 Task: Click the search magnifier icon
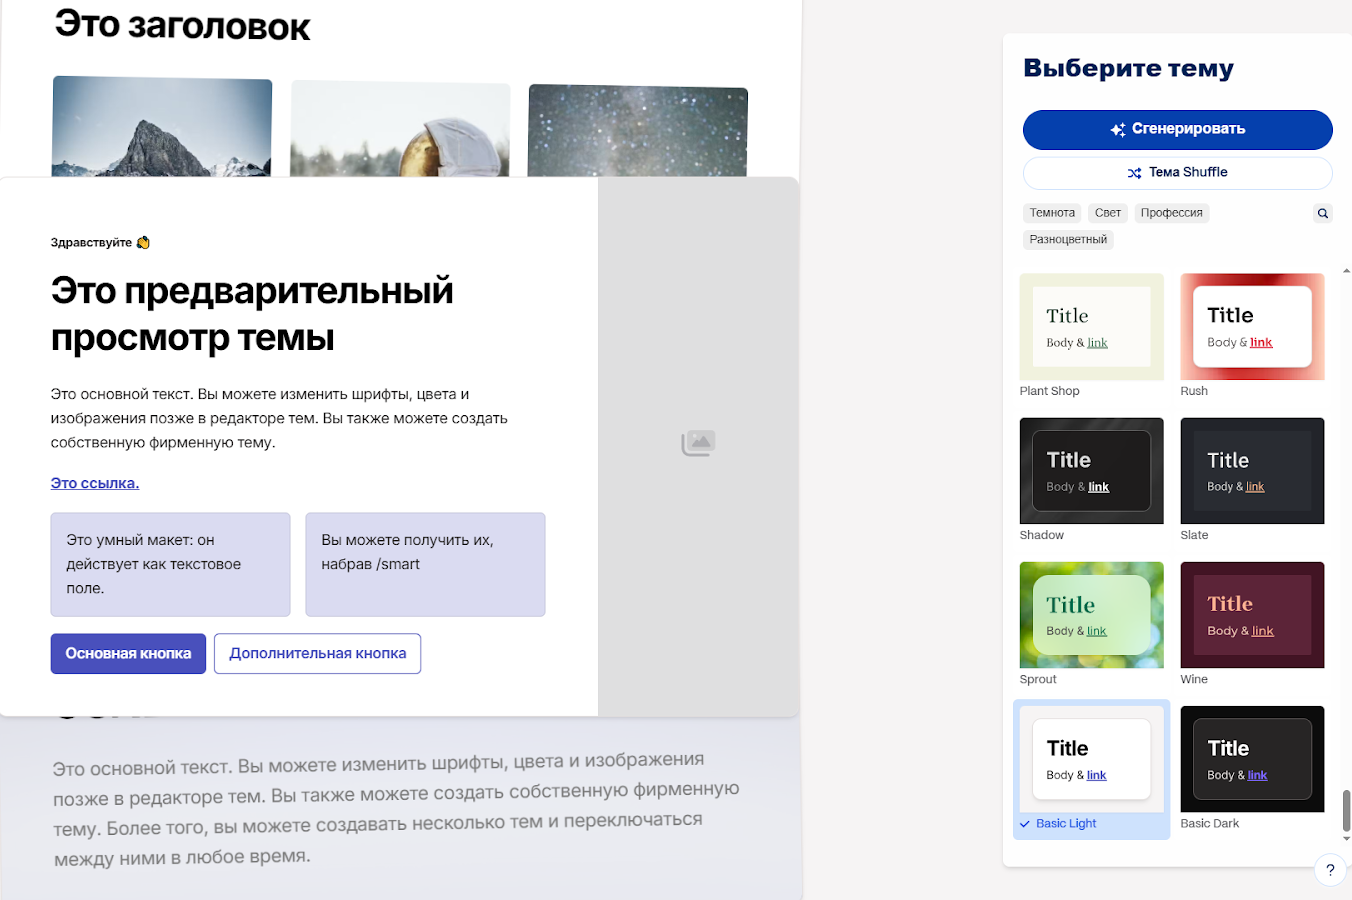(1322, 212)
